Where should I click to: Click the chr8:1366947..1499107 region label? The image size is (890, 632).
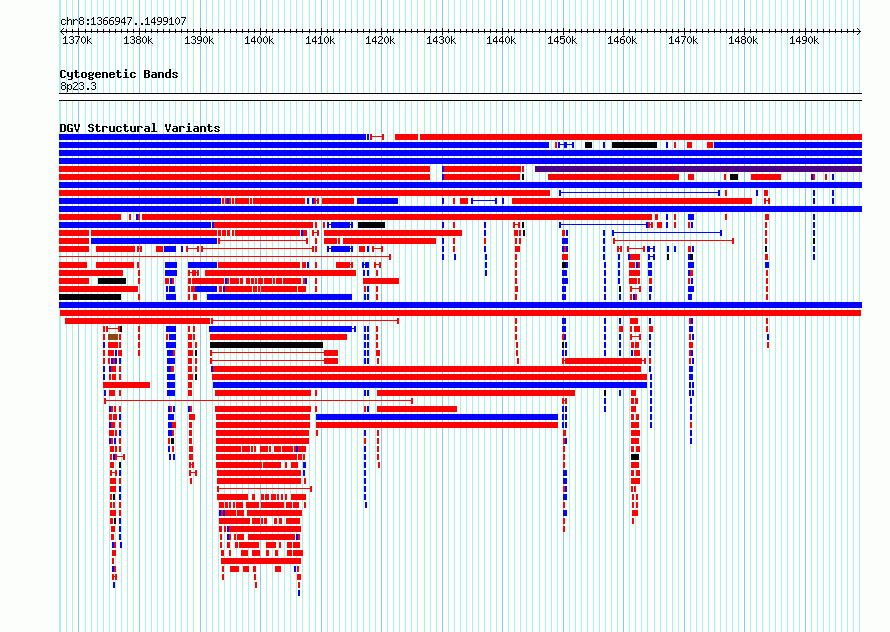point(123,22)
